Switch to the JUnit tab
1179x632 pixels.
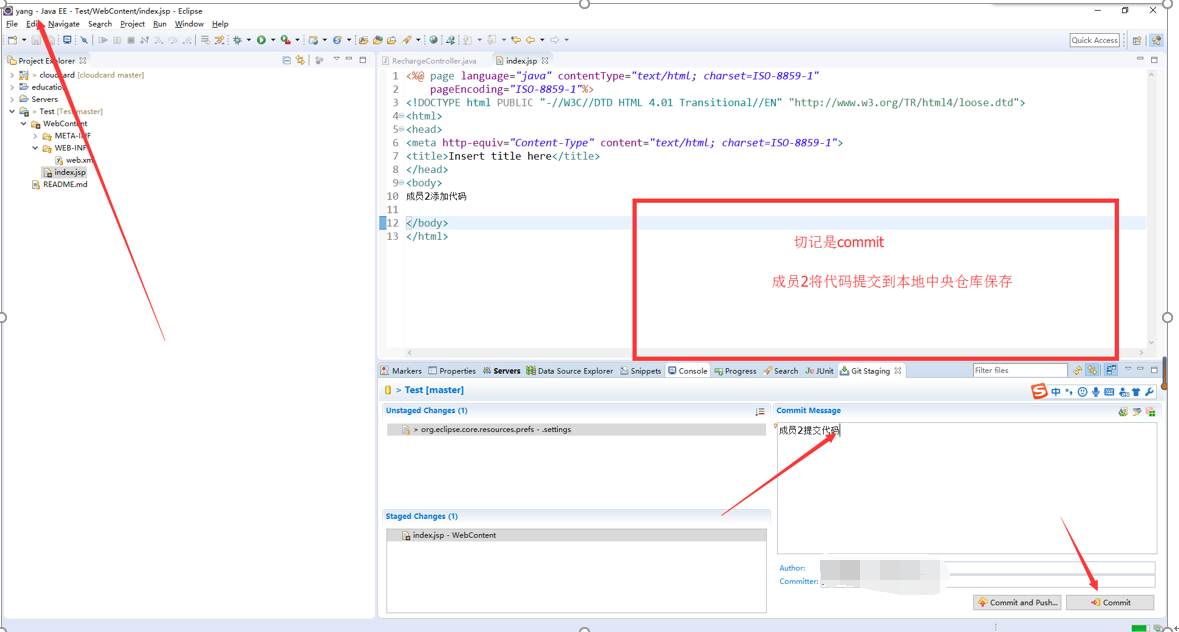coord(820,370)
